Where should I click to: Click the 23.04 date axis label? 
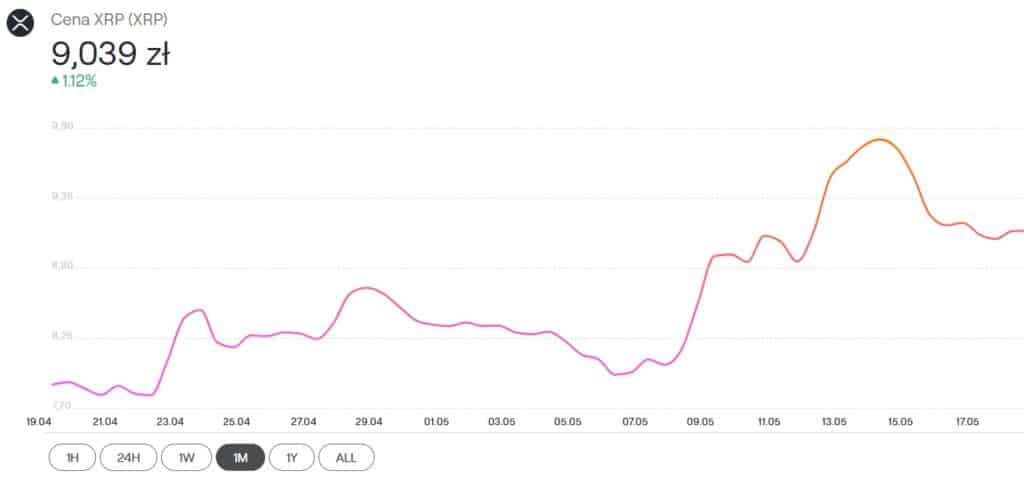tap(170, 422)
